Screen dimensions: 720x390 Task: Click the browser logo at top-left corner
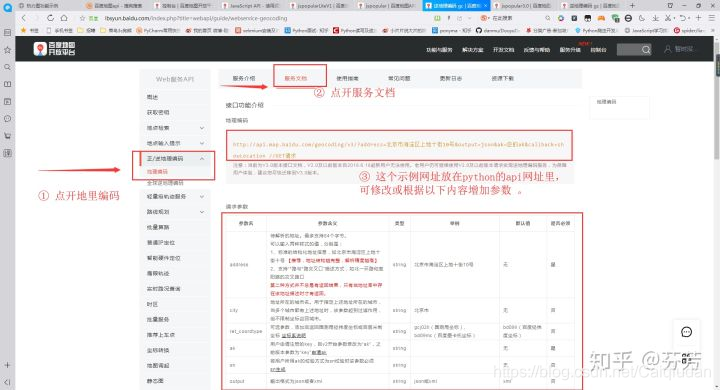tap(7, 7)
